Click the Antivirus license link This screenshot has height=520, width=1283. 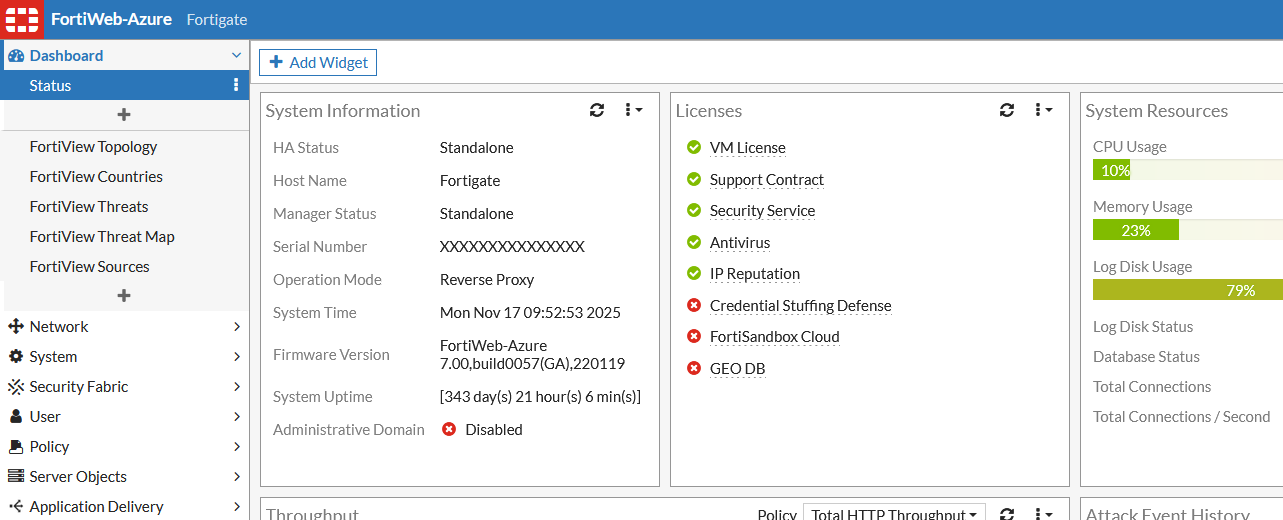point(740,243)
